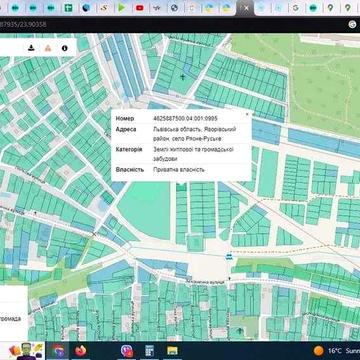Click the 16°C weather widget
This screenshot has height=360, width=360.
337,351
